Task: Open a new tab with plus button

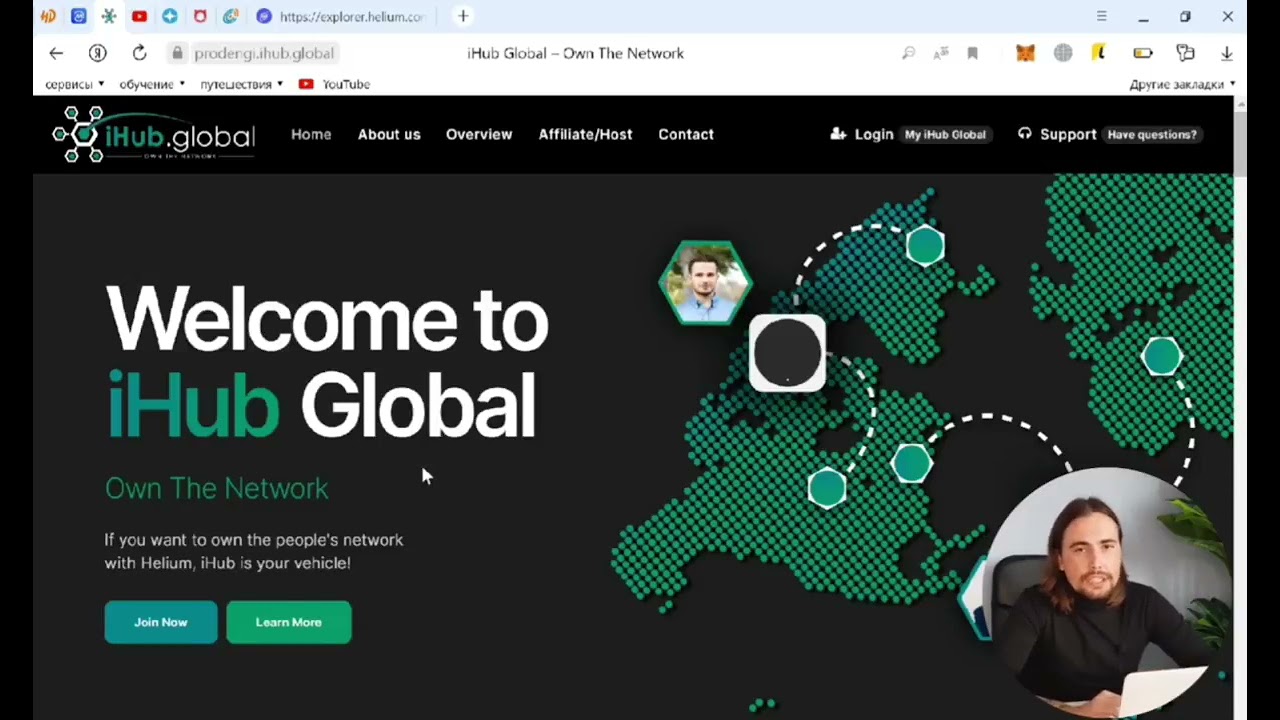Action: (x=463, y=16)
